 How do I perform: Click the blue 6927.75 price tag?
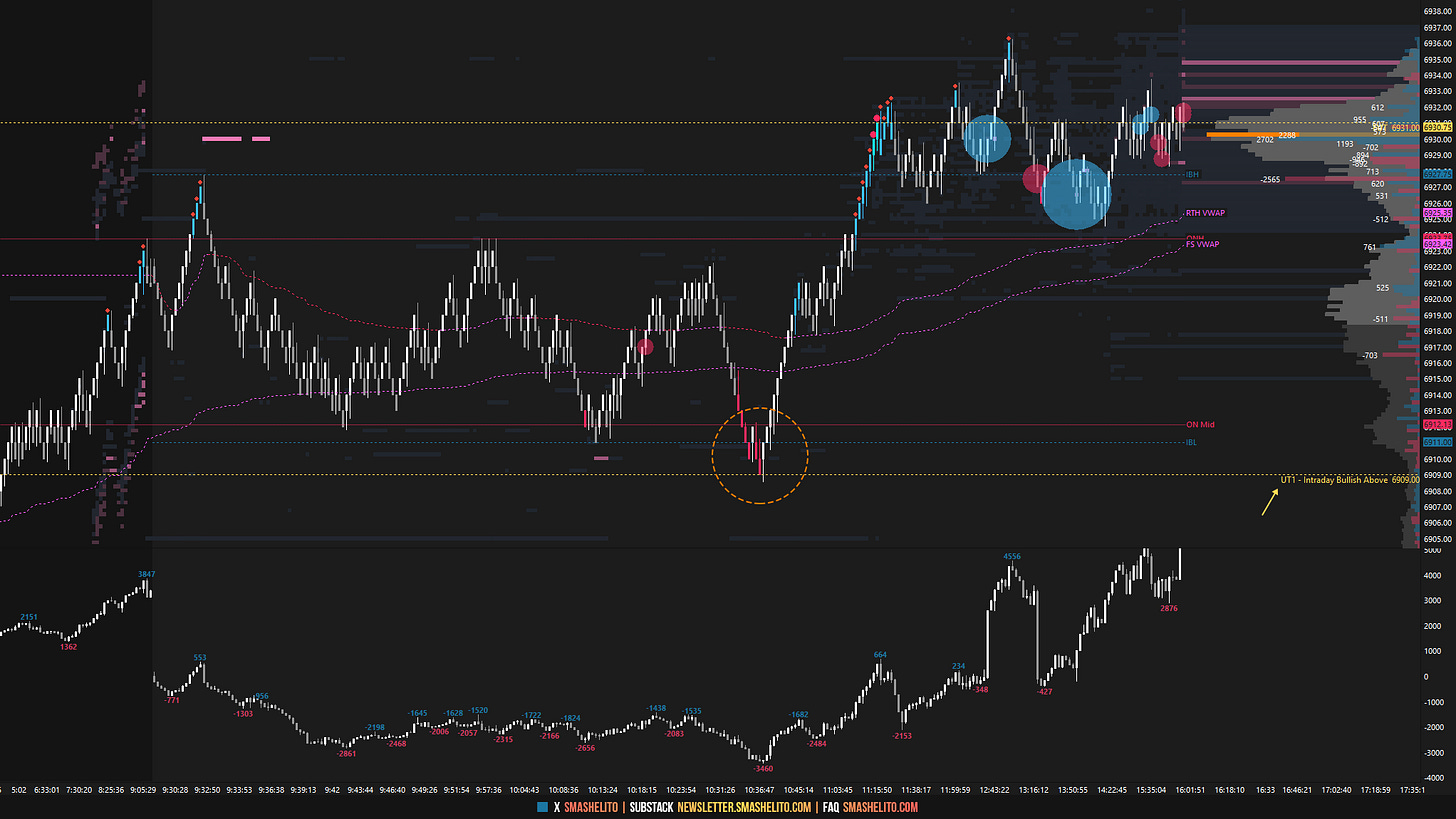(1437, 174)
